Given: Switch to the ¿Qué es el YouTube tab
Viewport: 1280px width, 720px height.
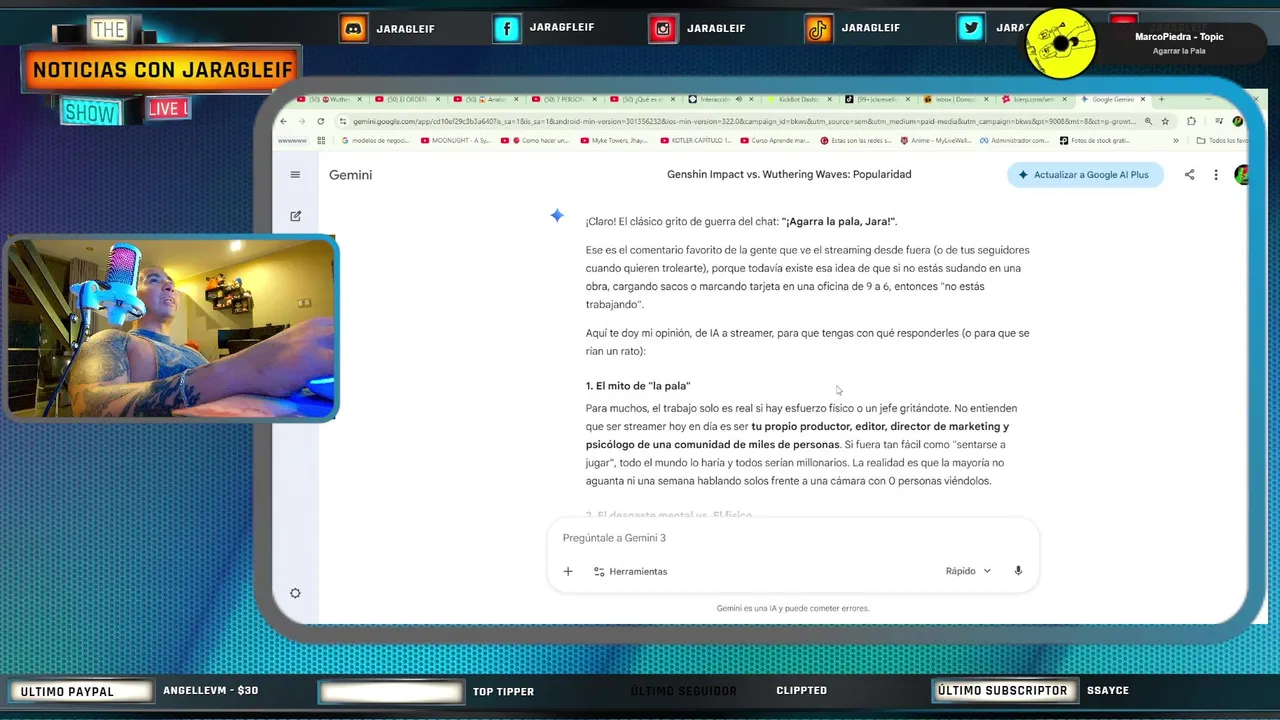Looking at the screenshot, I should 643,99.
